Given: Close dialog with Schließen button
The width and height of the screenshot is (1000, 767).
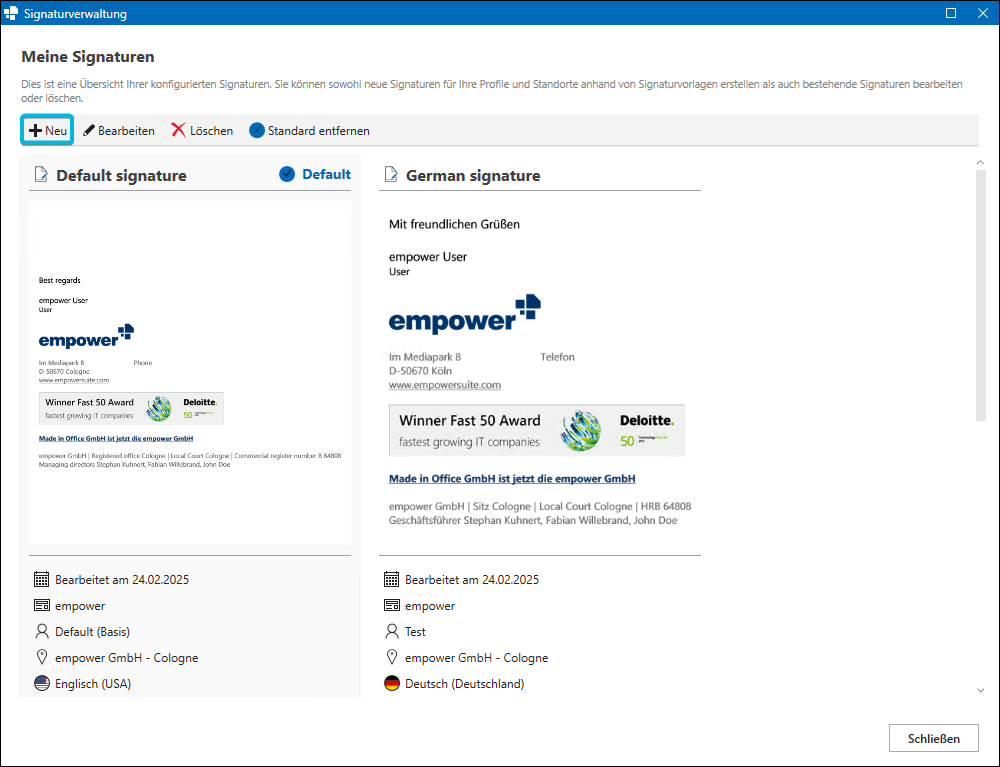Looking at the screenshot, I should (934, 738).
